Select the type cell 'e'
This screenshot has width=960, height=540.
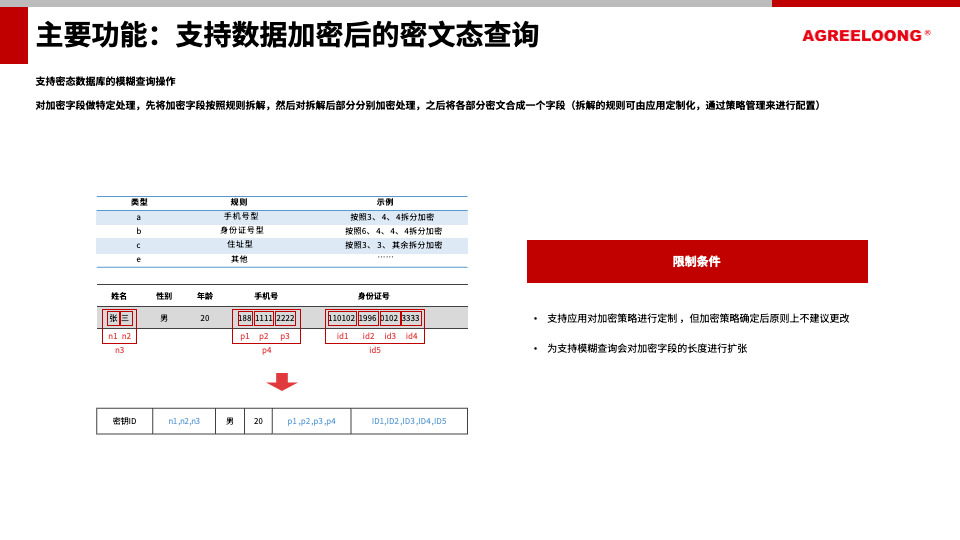(138, 260)
